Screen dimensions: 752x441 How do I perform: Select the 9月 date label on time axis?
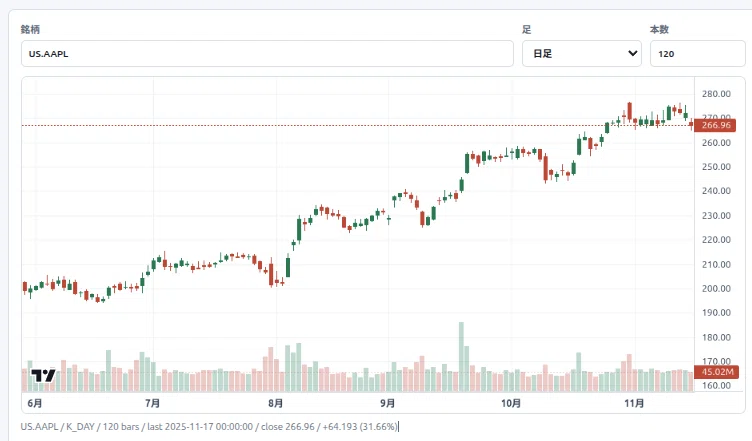[x=388, y=403]
